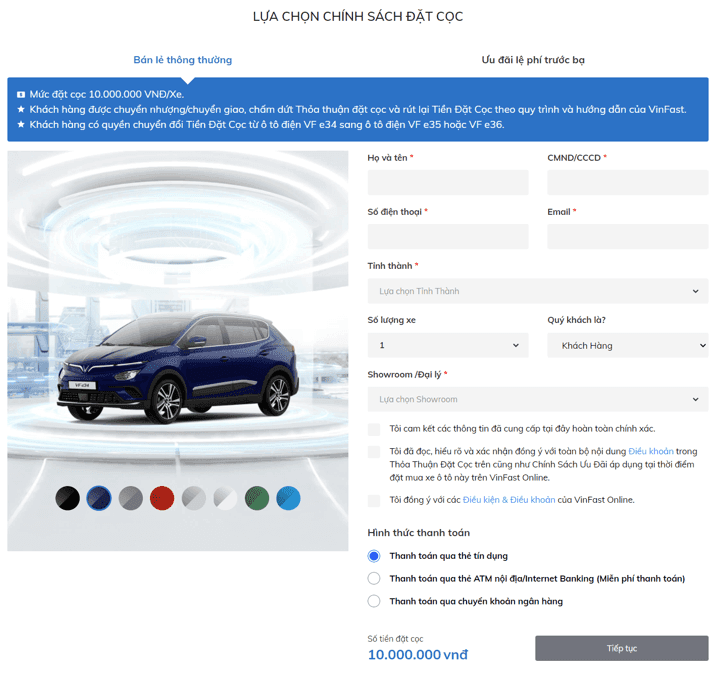Click the Số điện thoại input field

[448, 237]
